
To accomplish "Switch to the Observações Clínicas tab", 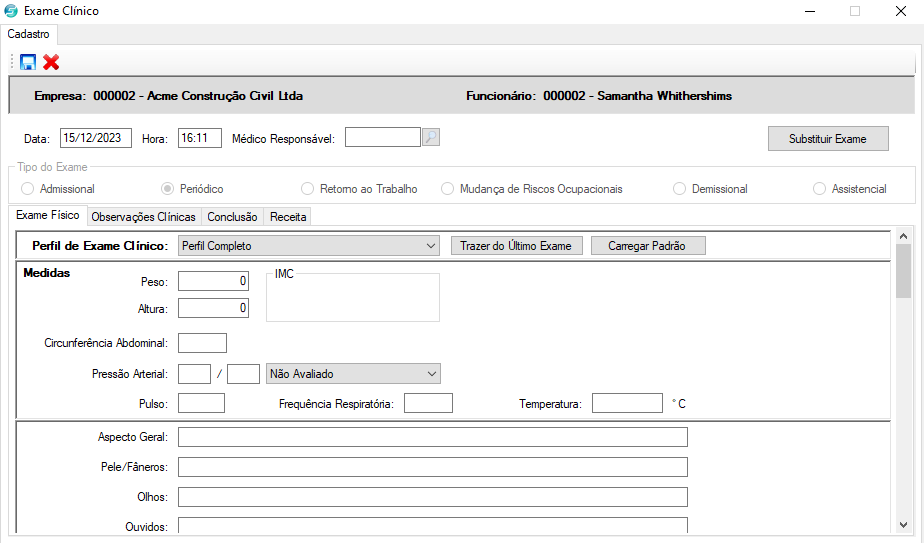I will [x=143, y=217].
